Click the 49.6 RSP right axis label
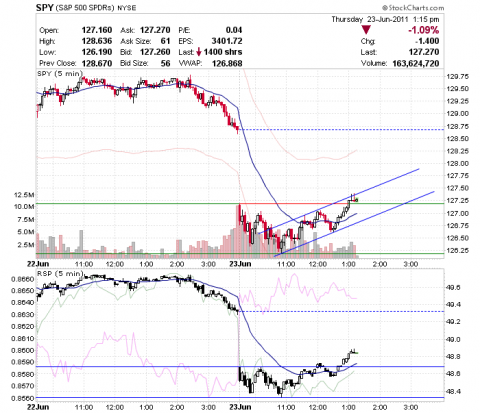The height and width of the screenshot is (413, 480). (454, 288)
